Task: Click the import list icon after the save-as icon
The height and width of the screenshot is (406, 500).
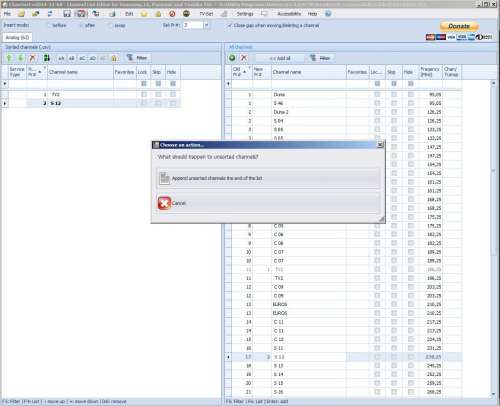Action: (96, 14)
